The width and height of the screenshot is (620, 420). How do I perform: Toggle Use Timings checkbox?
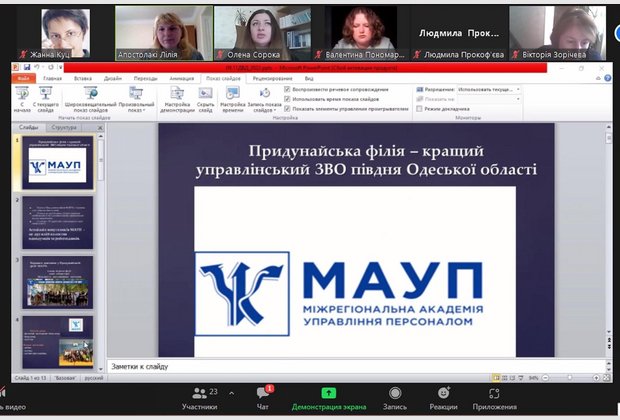(x=288, y=98)
